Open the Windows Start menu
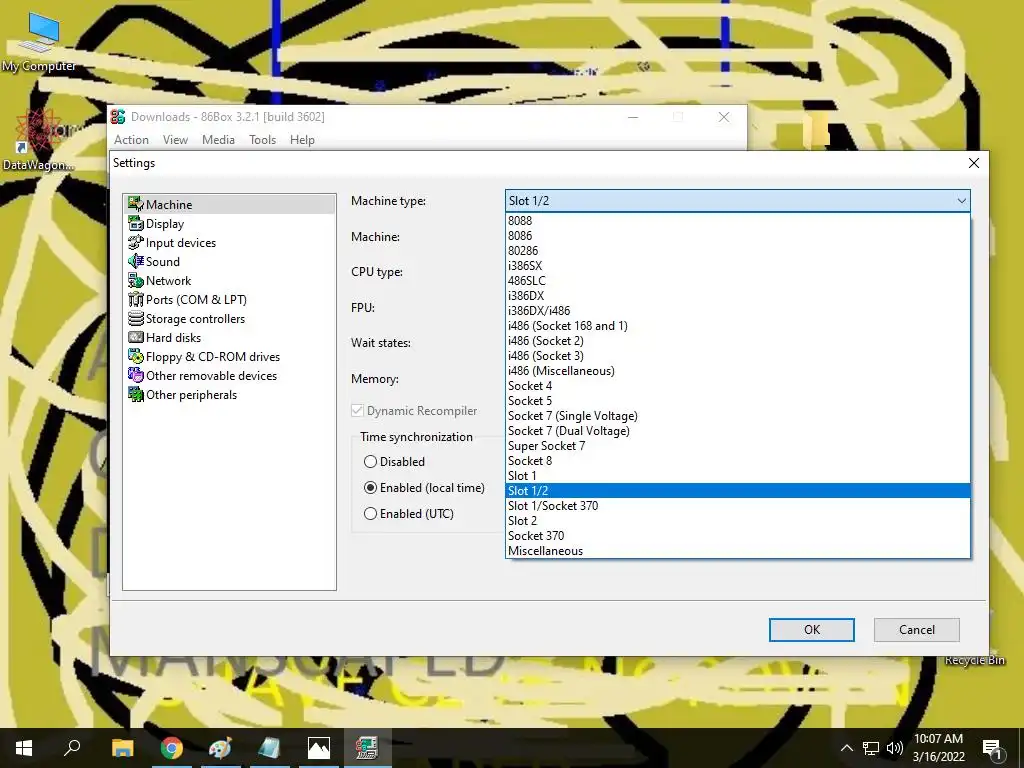Viewport: 1024px width, 768px height. tap(24, 748)
